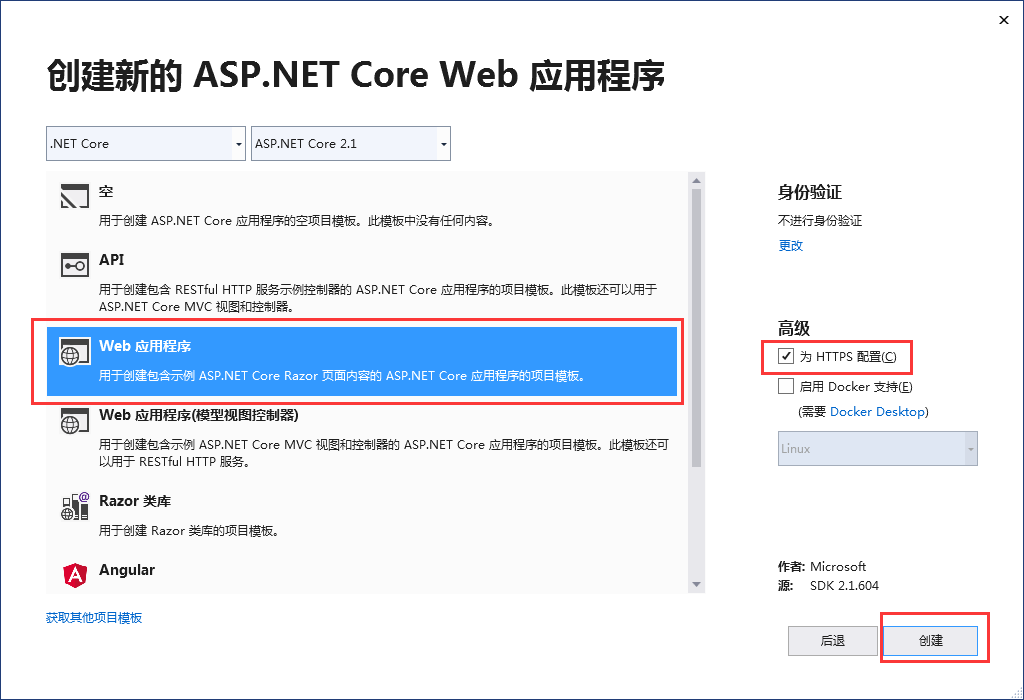Image resolution: width=1024 pixels, height=700 pixels.
Task: Select the Razor 类库 template title
Action: click(x=135, y=501)
